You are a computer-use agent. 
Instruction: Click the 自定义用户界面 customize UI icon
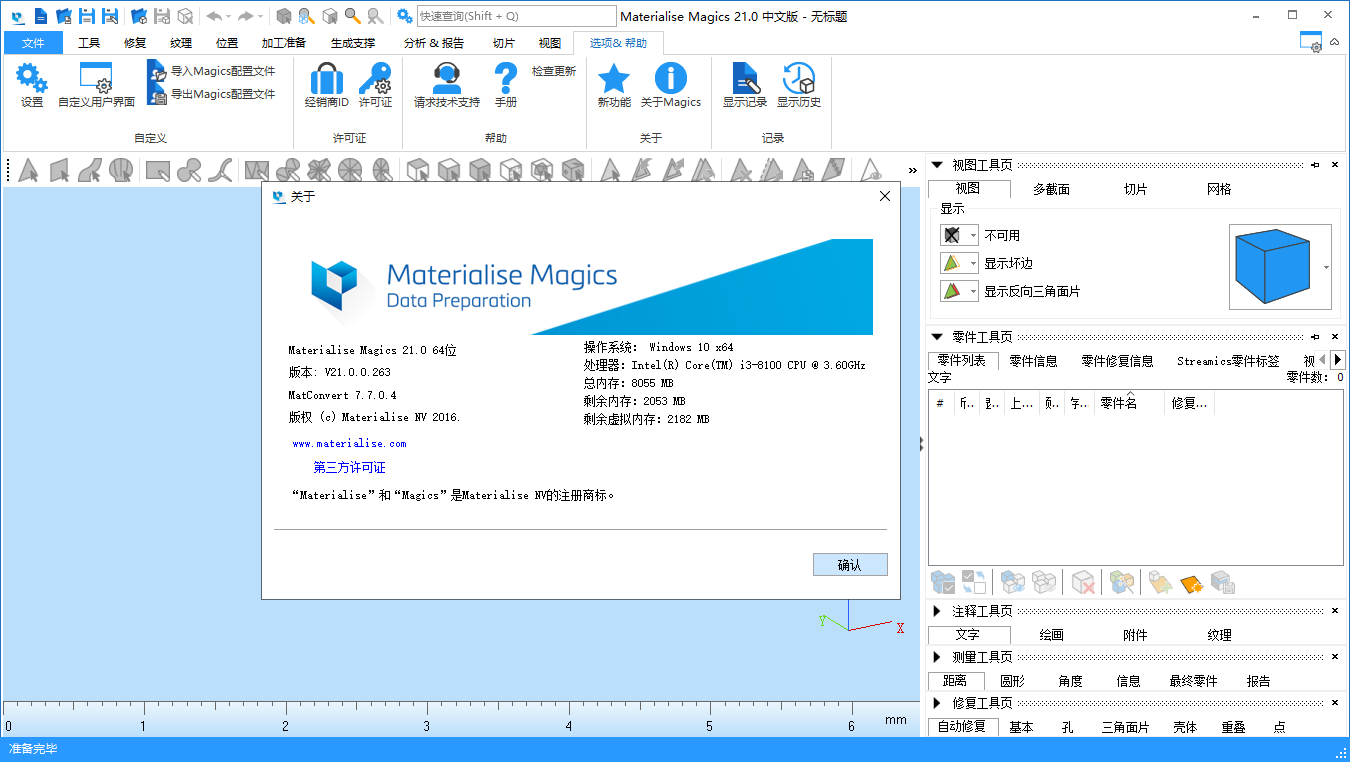(96, 78)
